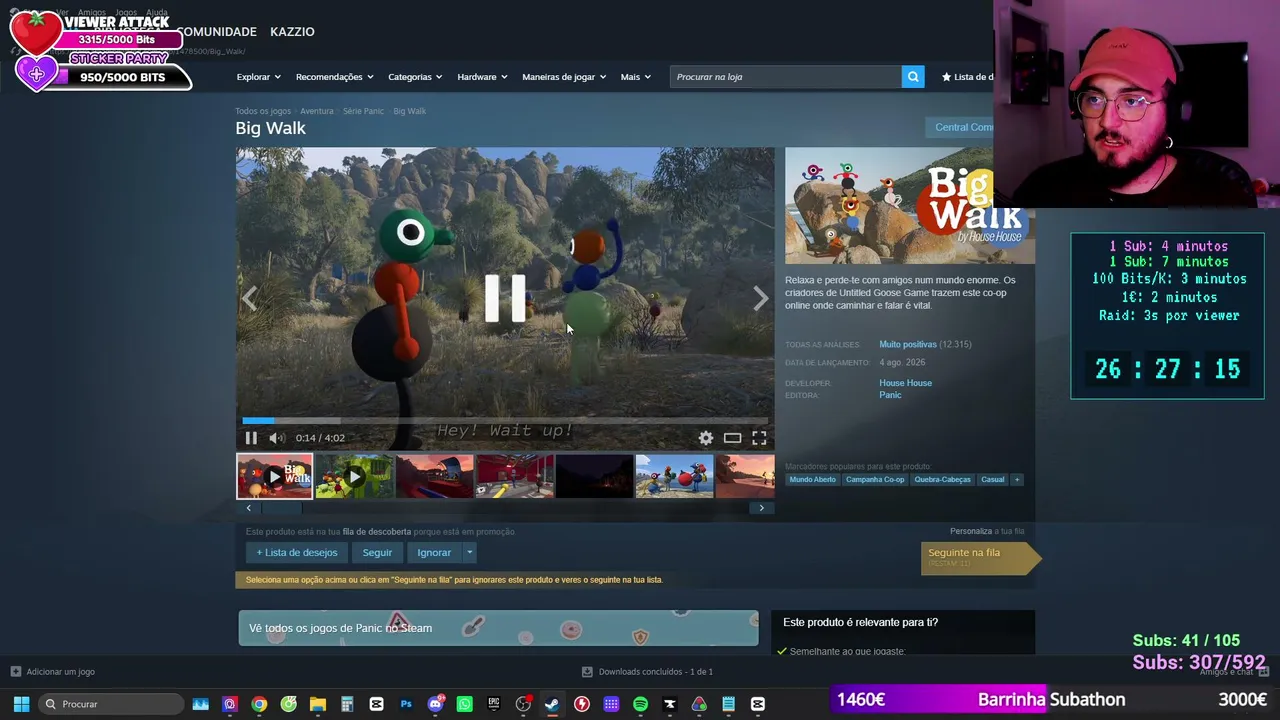Image resolution: width=1280 pixels, height=720 pixels.
Task: Open the Explorar dropdown menu
Action: click(259, 77)
